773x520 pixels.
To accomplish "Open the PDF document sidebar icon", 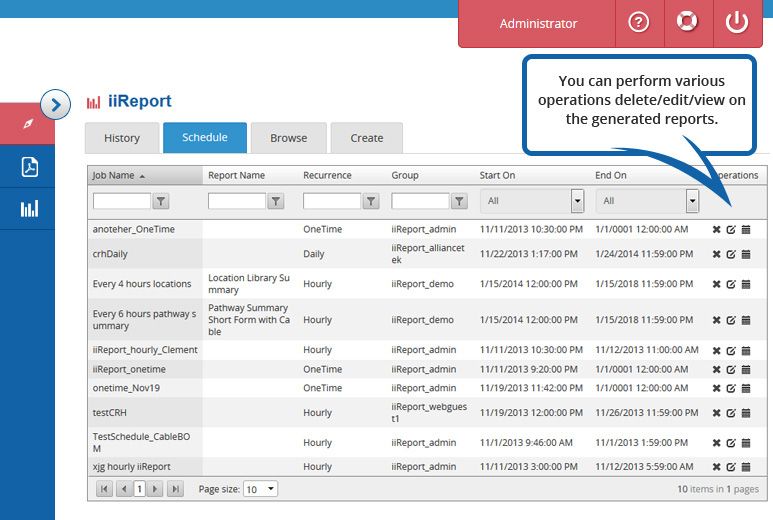I will tap(30, 167).
